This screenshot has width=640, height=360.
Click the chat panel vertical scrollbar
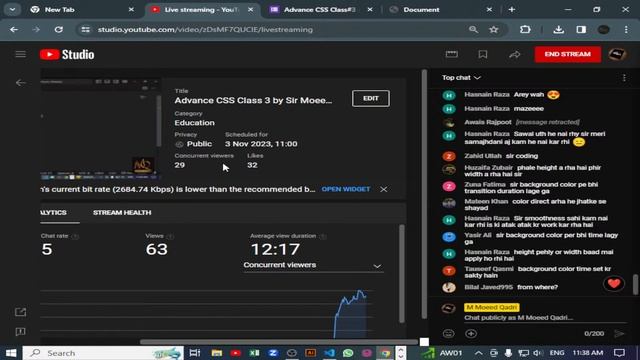[x=635, y=284]
